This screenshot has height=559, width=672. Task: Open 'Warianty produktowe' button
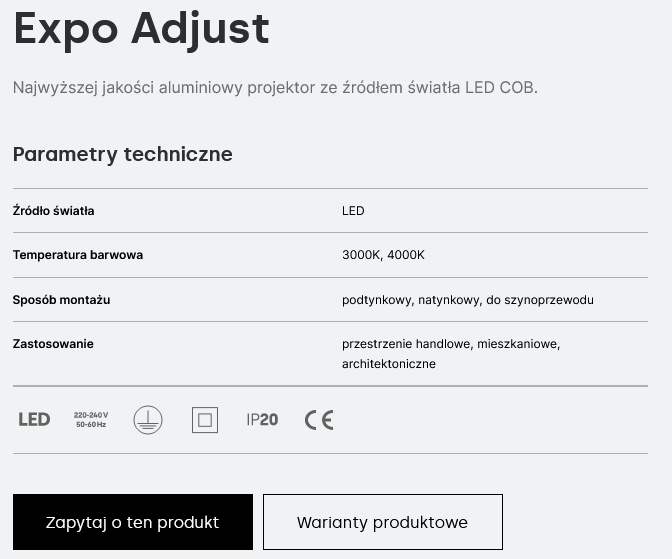pyautogui.click(x=382, y=522)
